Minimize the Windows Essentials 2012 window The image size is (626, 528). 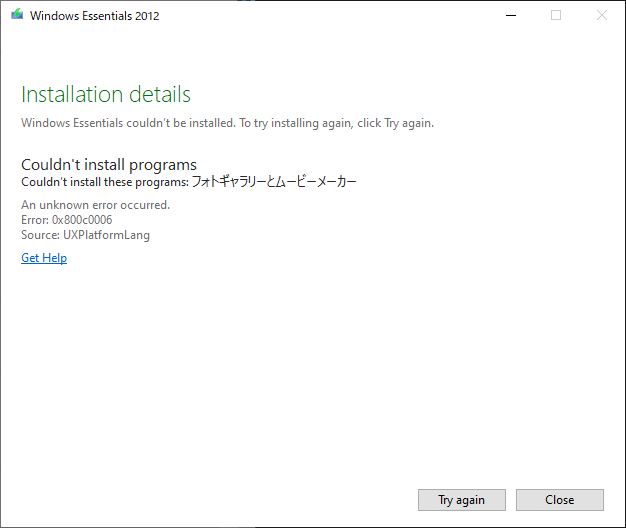point(511,15)
